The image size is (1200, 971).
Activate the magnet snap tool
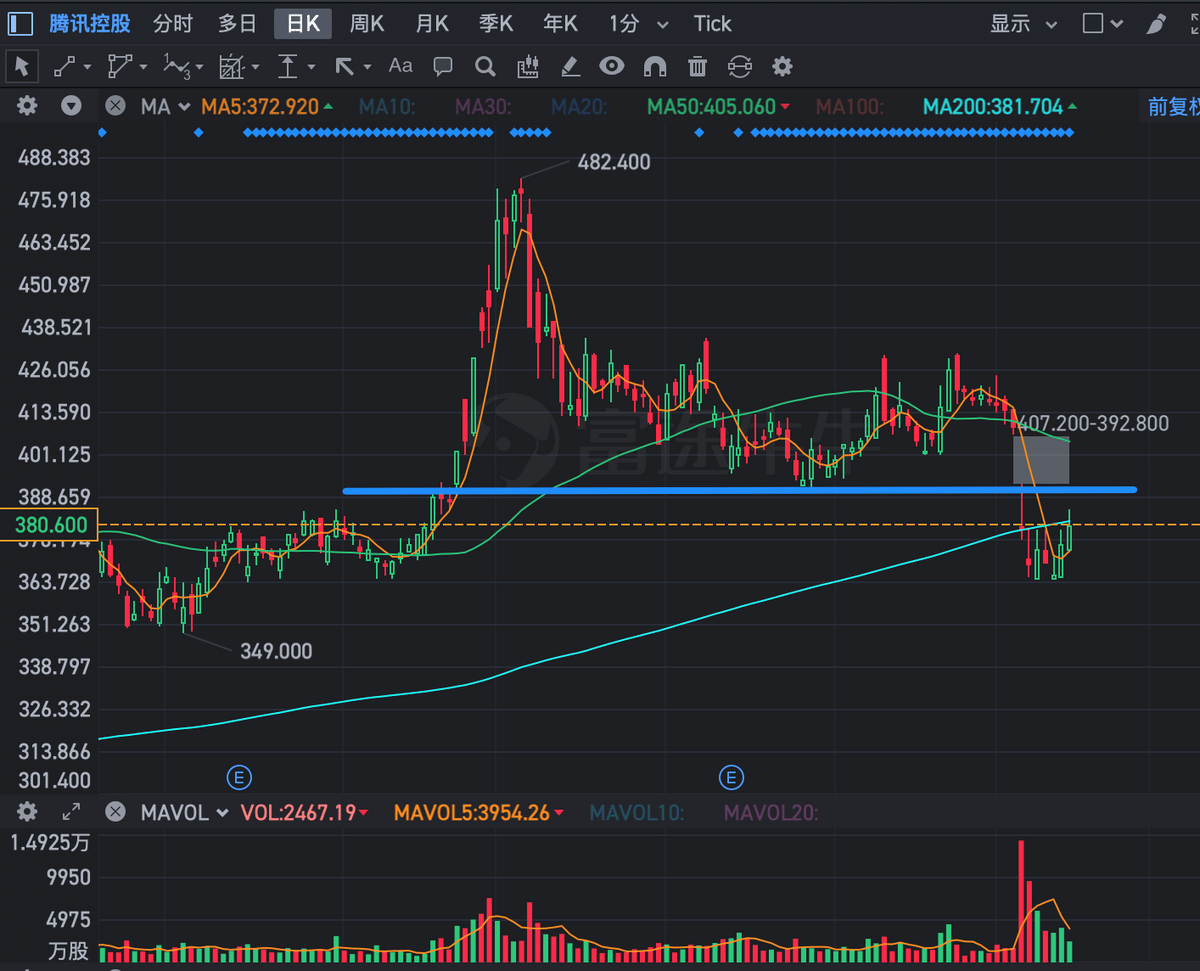click(654, 66)
